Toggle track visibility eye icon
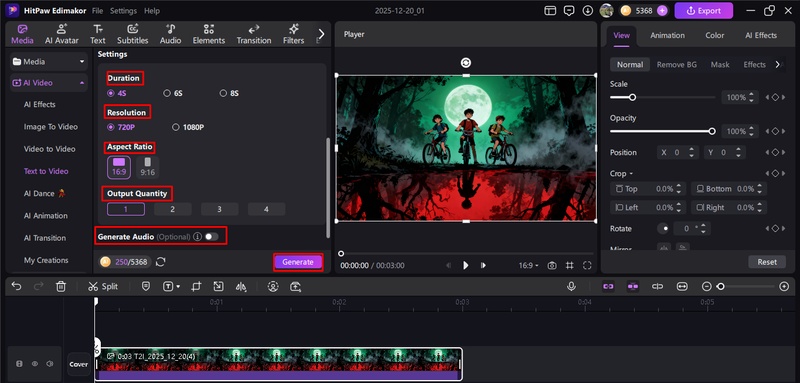The height and width of the screenshot is (383, 800). click(35, 364)
